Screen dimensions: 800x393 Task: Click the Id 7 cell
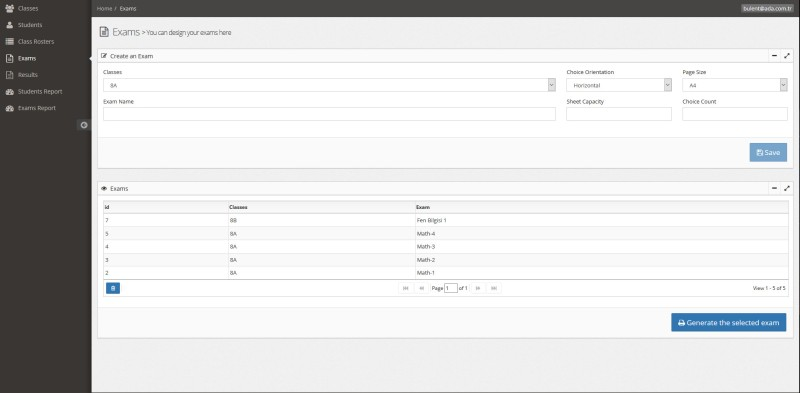click(x=166, y=220)
